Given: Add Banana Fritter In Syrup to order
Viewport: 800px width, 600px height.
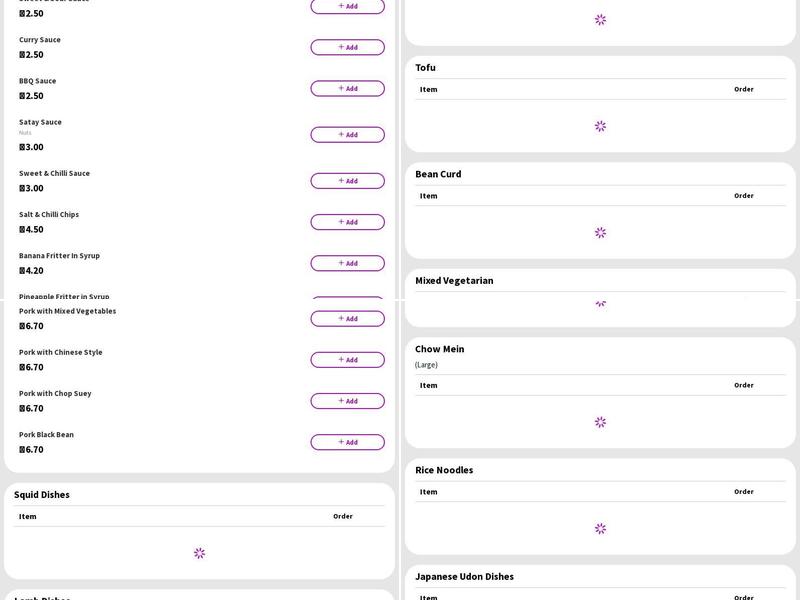Looking at the screenshot, I should click(347, 263).
